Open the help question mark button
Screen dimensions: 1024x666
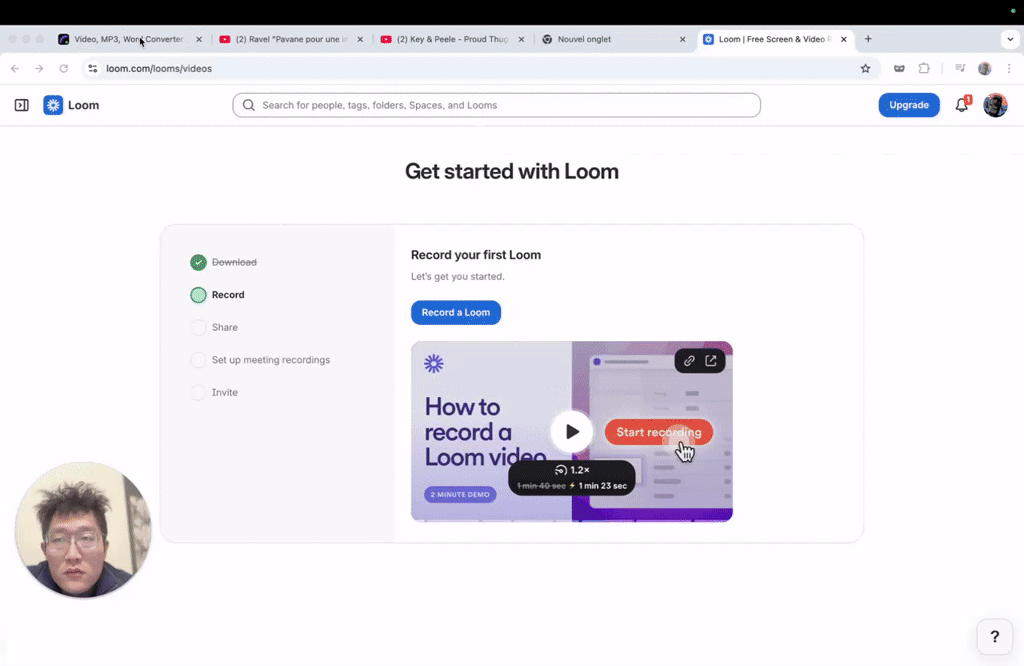click(x=995, y=637)
